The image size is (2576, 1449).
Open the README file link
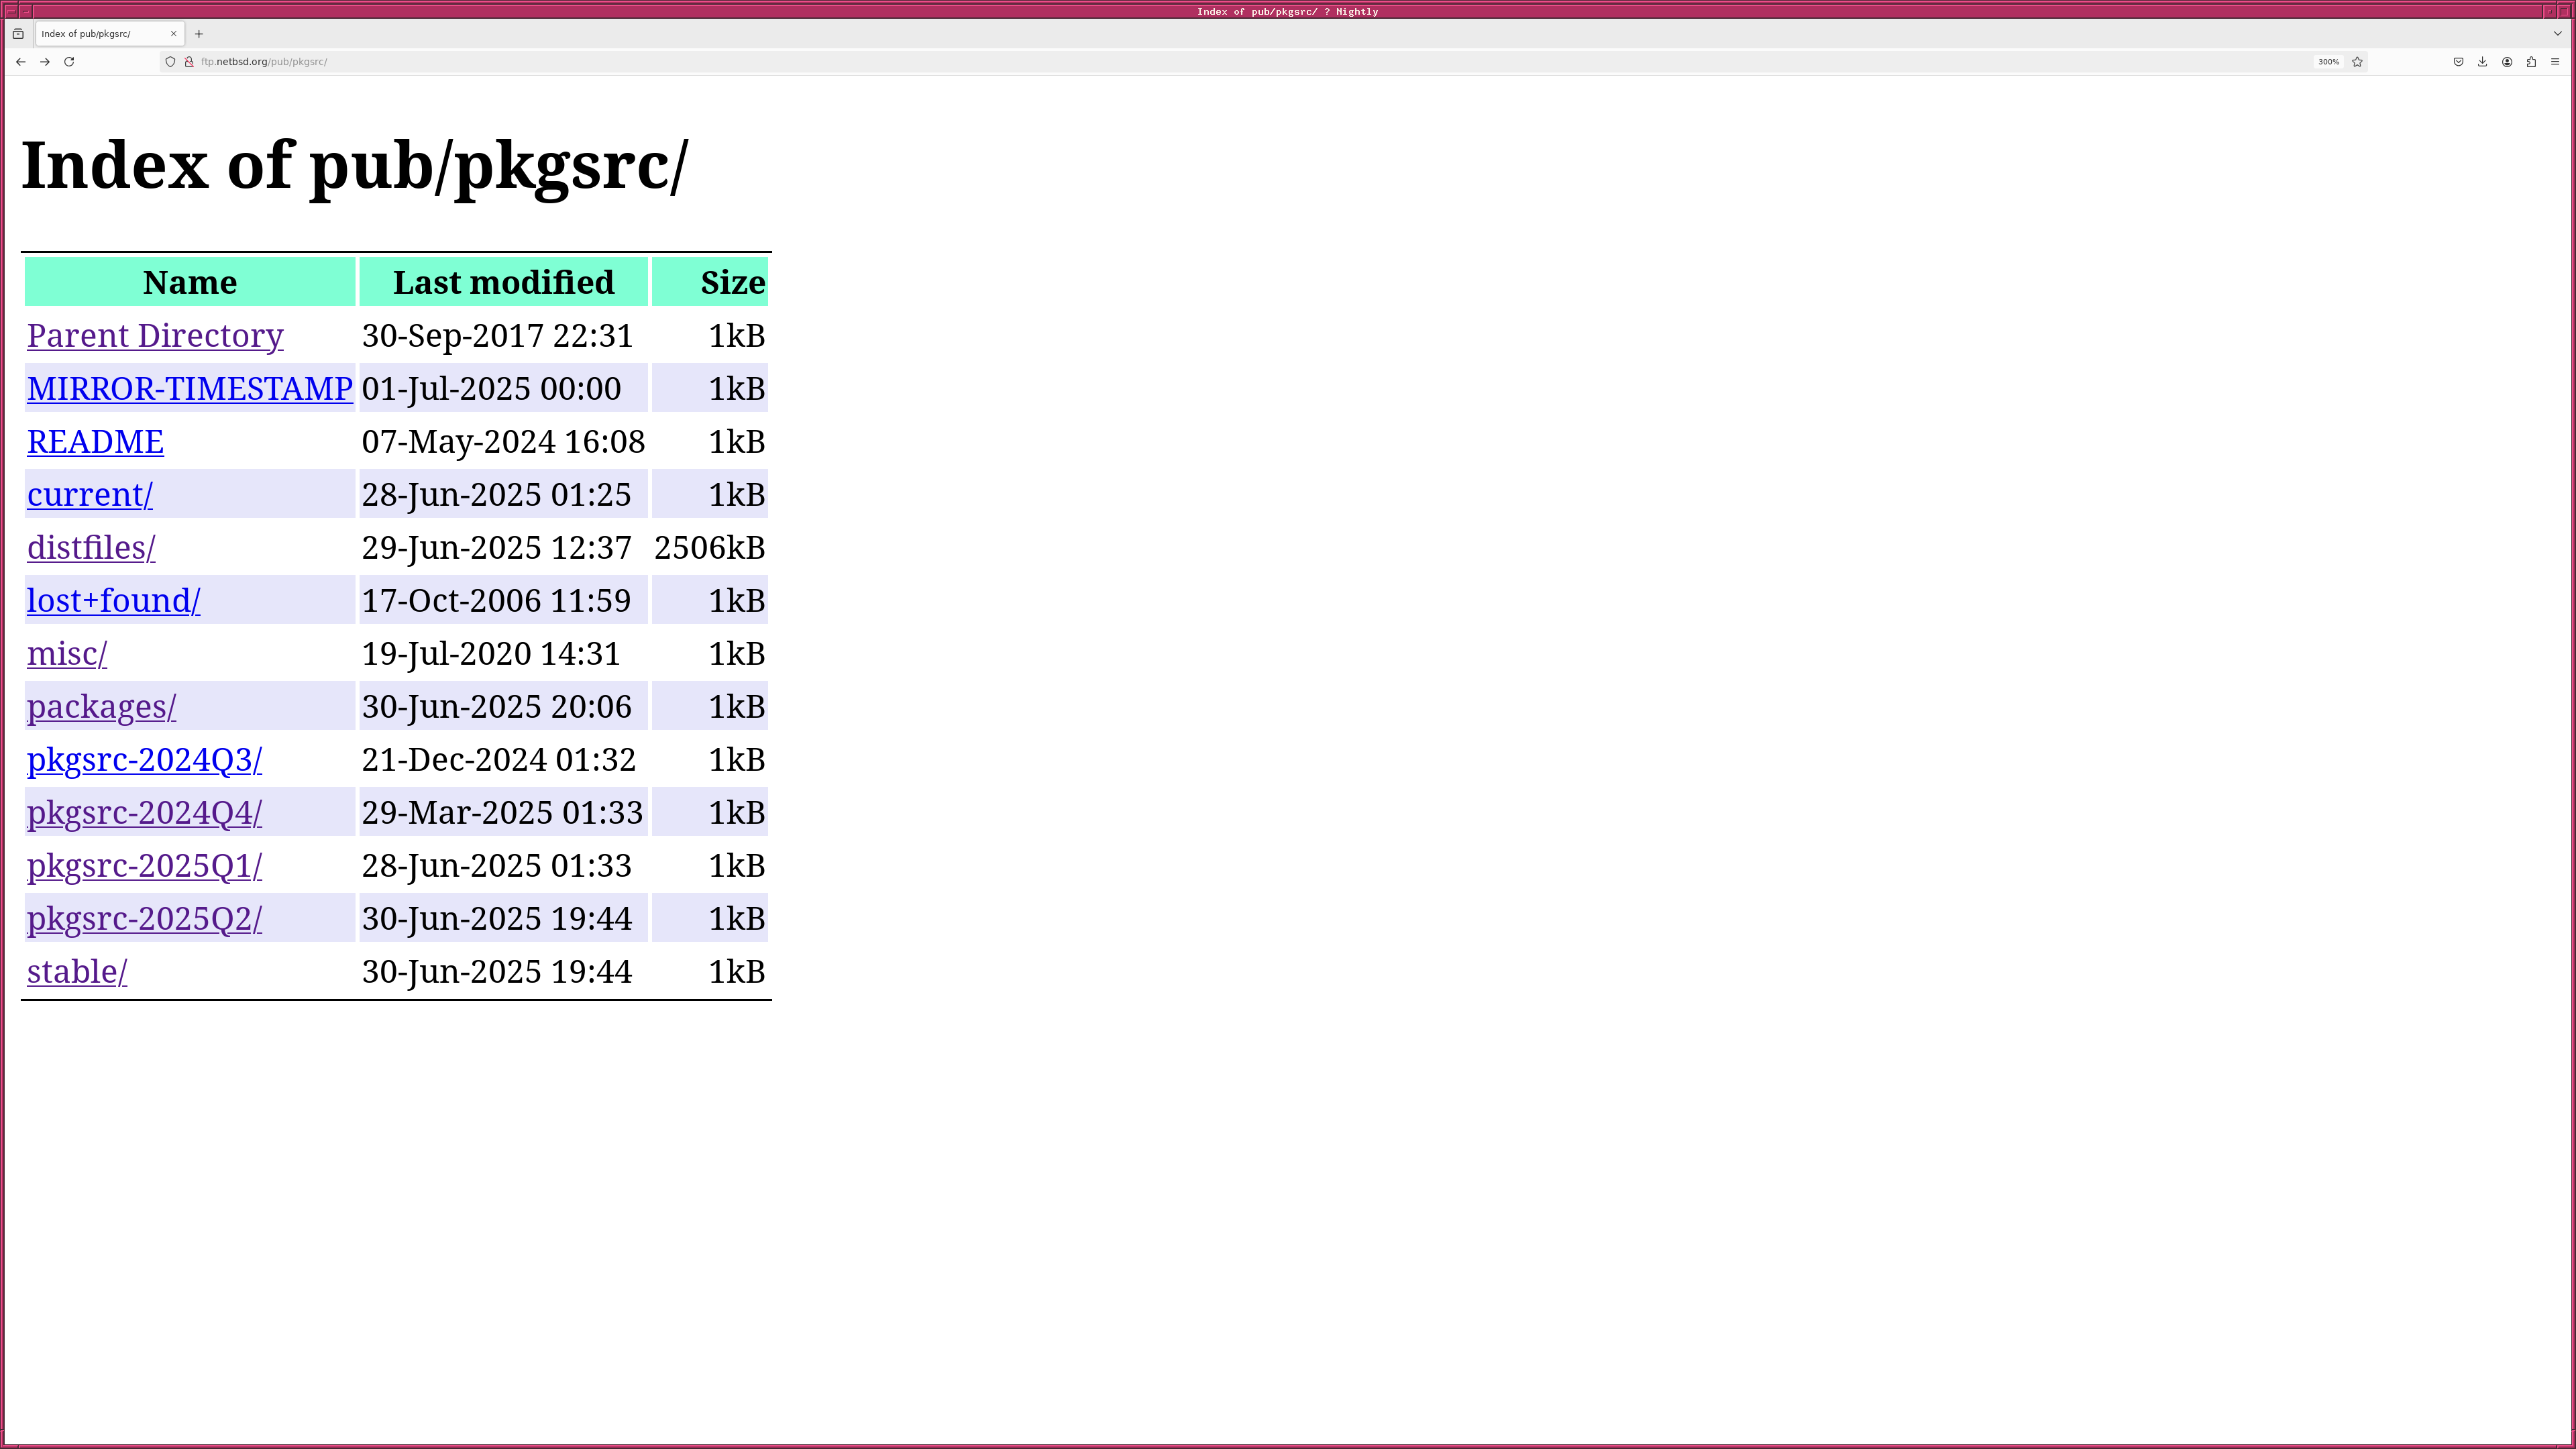coord(95,441)
